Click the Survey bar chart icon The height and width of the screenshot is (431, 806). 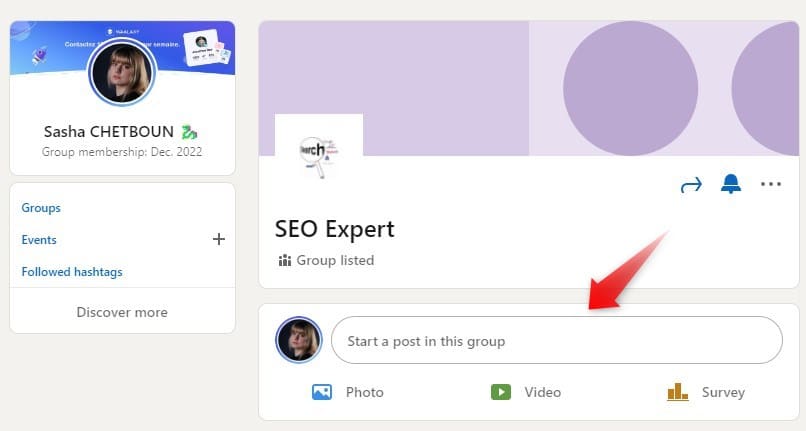677,391
